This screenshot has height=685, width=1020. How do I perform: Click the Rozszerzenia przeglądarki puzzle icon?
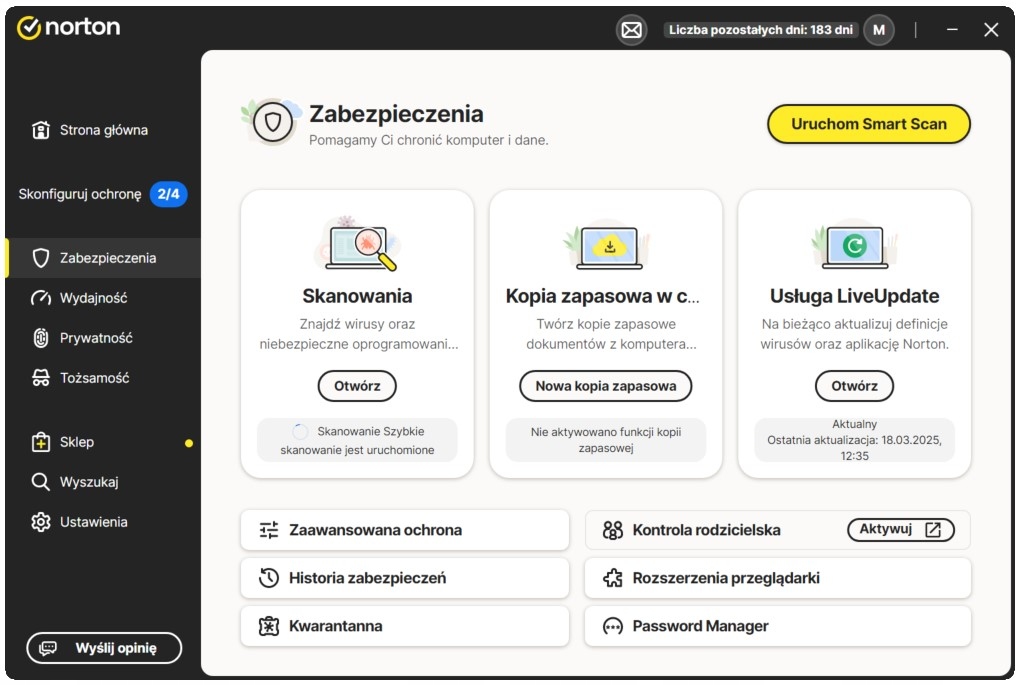[613, 578]
